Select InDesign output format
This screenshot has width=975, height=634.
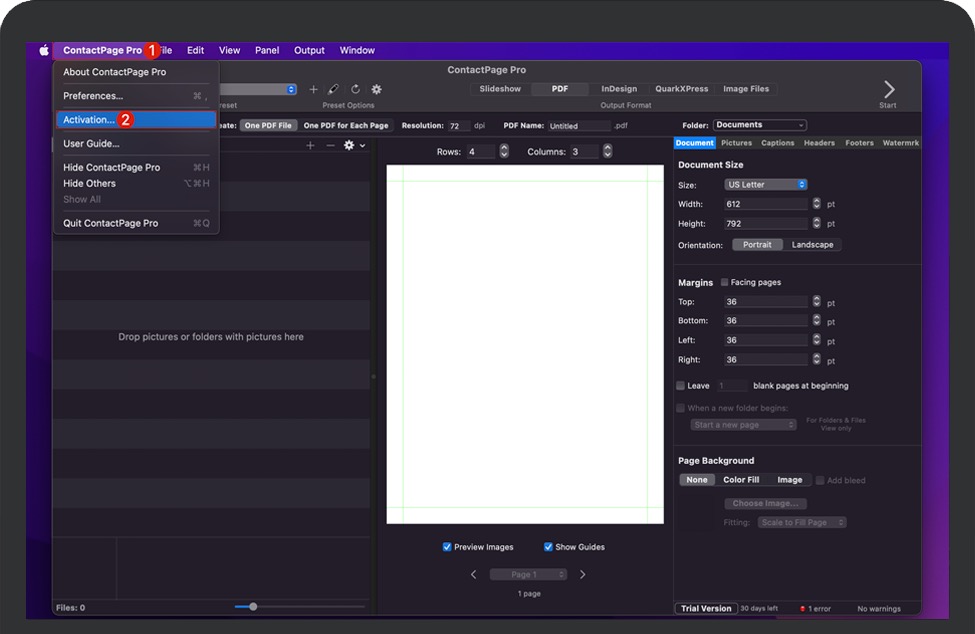pos(619,89)
